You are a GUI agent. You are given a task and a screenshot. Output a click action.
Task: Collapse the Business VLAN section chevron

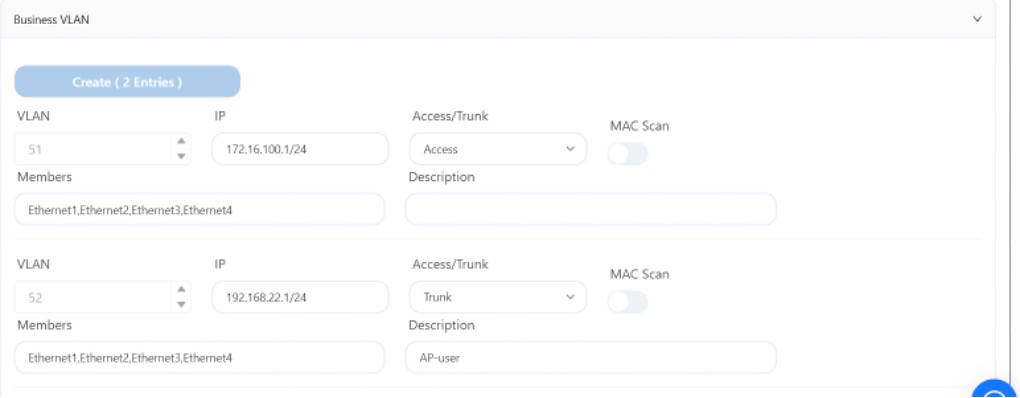click(x=977, y=20)
